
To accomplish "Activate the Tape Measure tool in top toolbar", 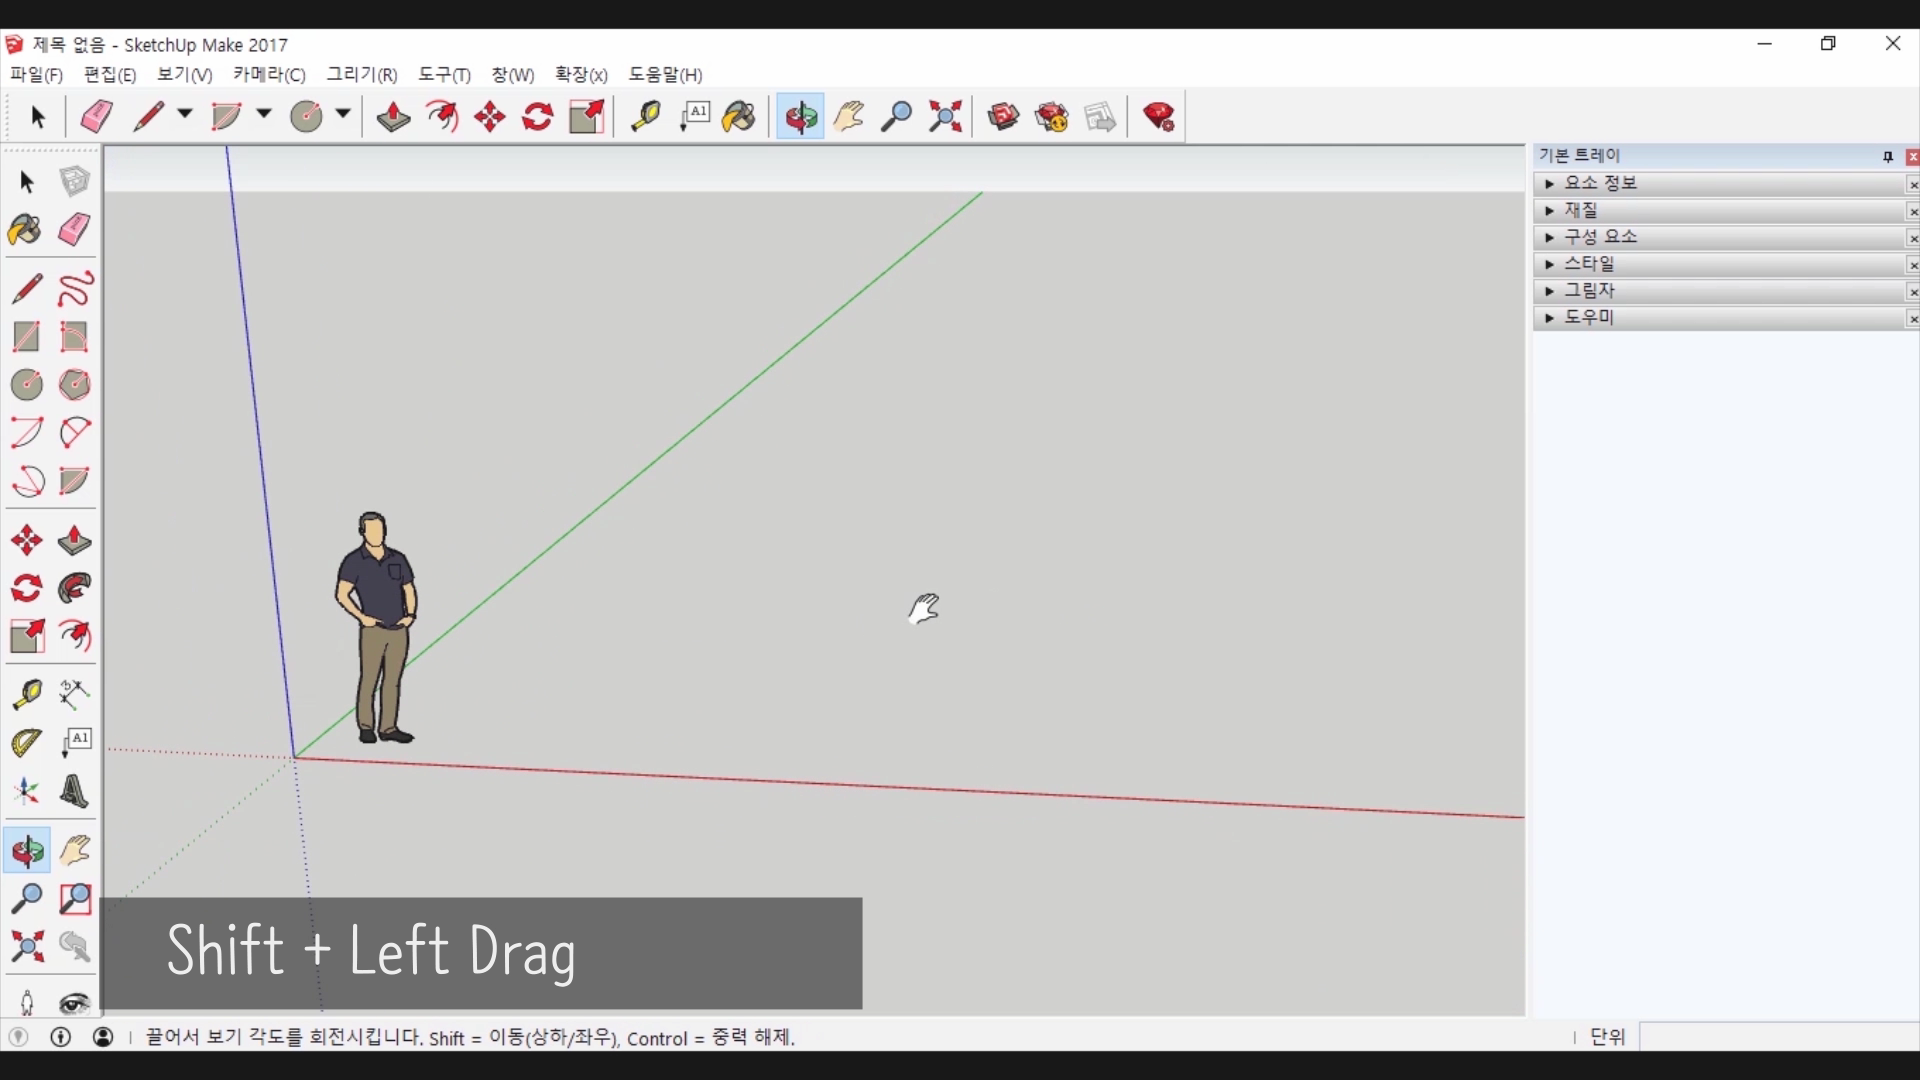I will (645, 117).
